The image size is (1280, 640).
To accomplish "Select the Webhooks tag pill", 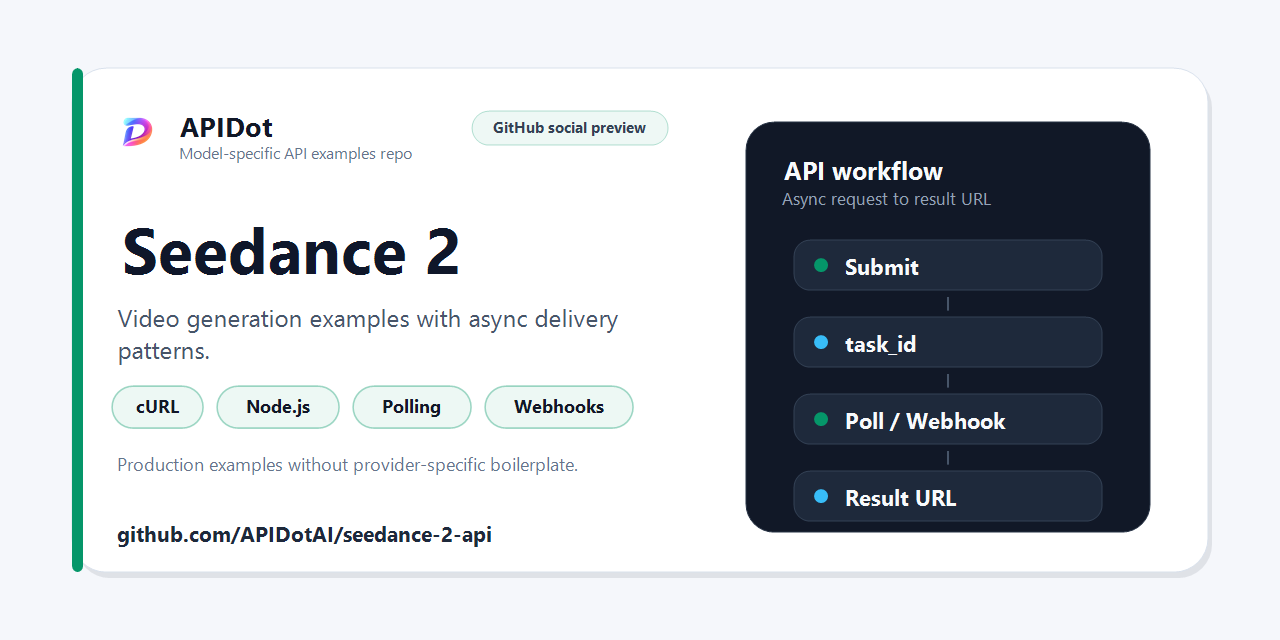I will point(559,407).
